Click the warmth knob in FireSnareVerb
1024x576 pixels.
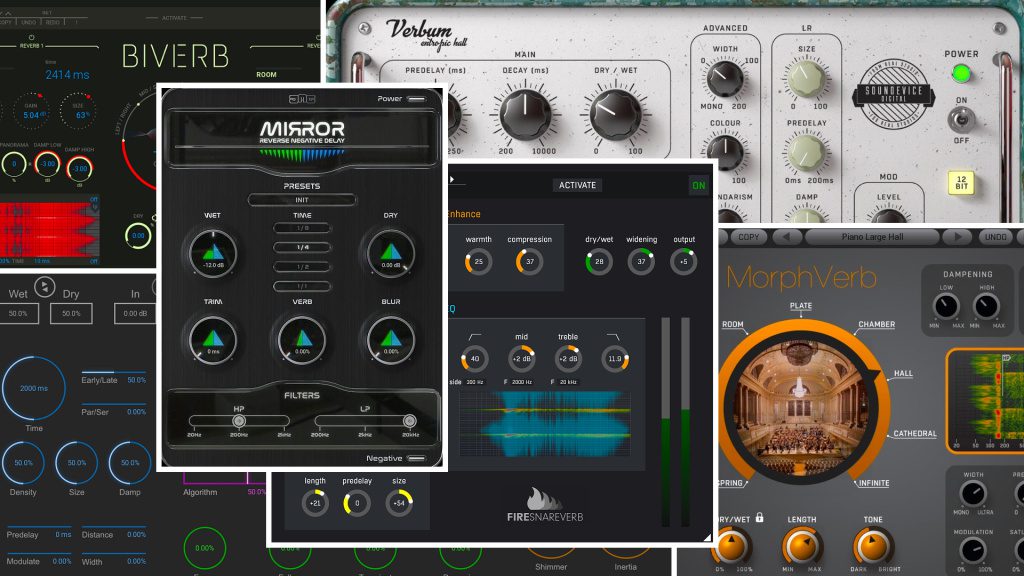478,262
